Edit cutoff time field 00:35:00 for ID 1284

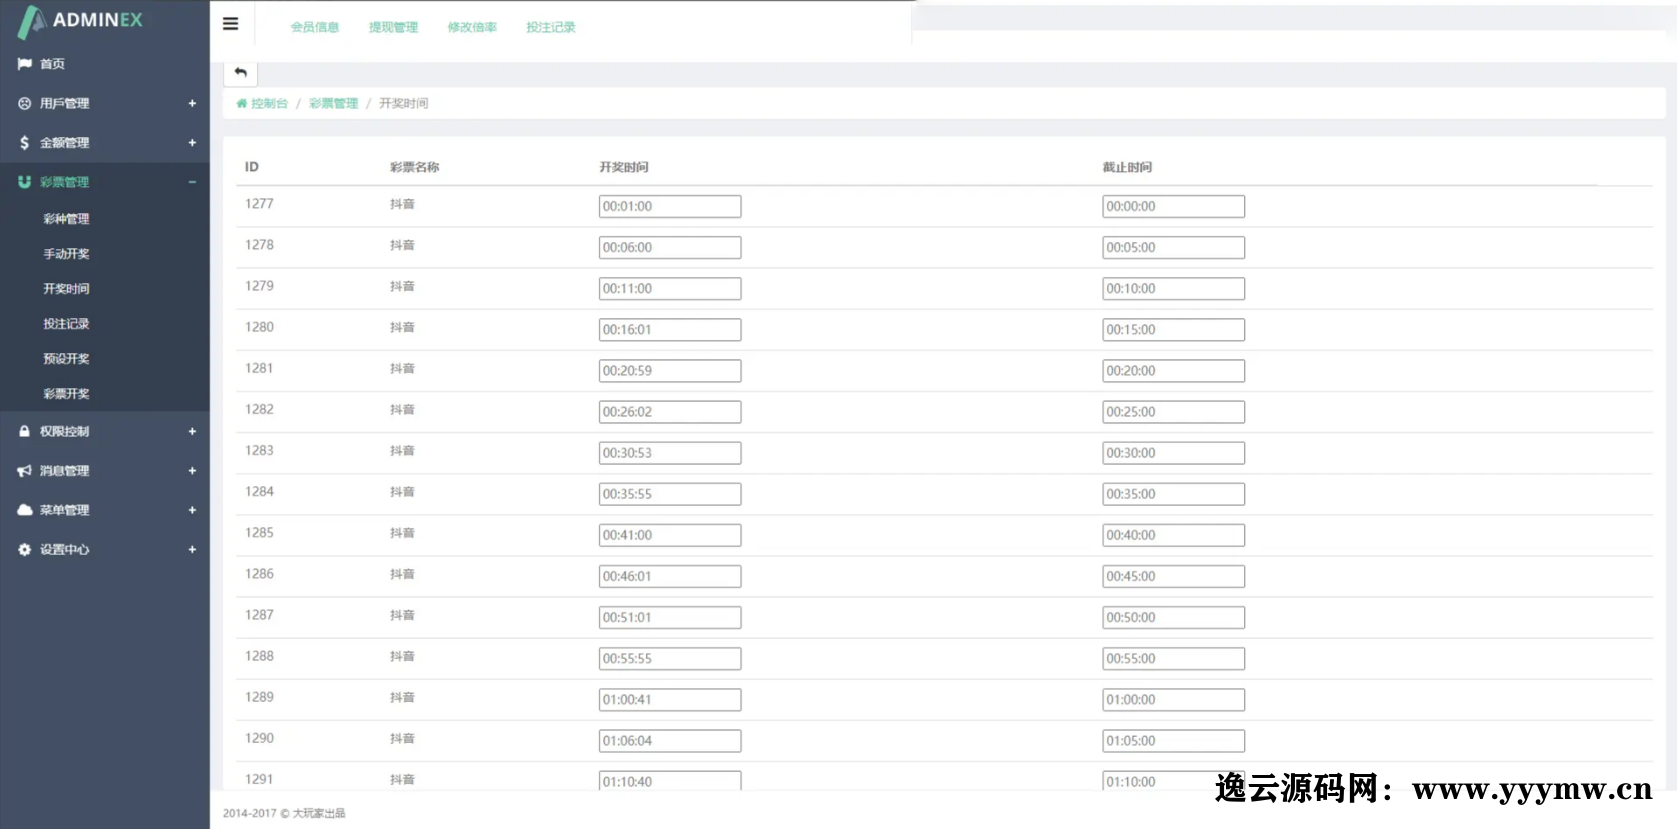pos(1173,494)
